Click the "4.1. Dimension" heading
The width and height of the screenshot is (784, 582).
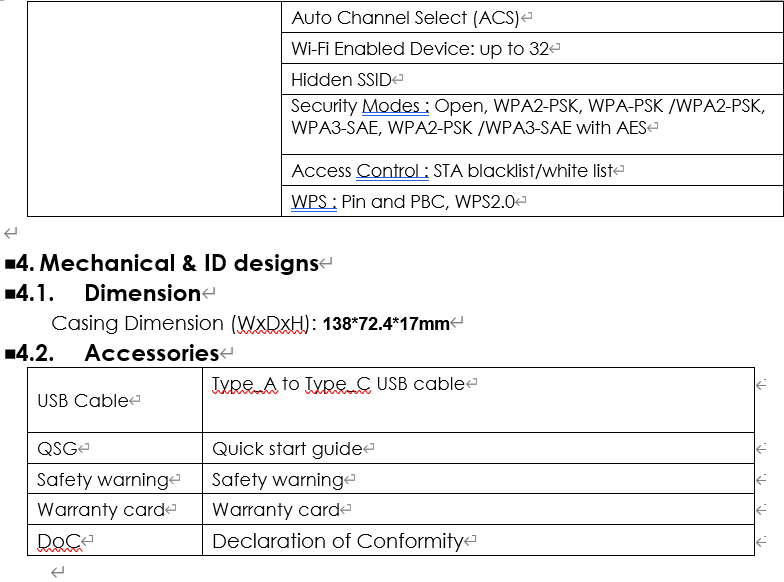pyautogui.click(x=142, y=294)
